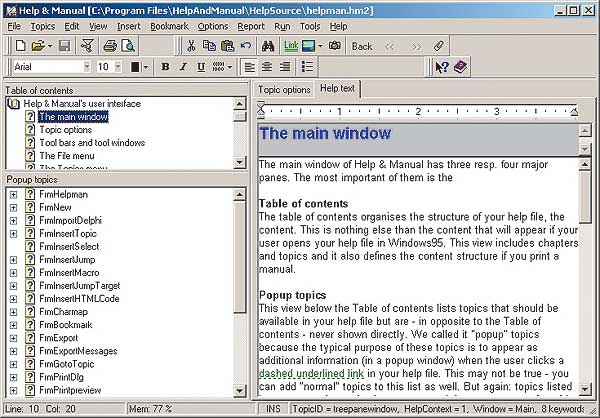Select 'Tool bars and tool windows' topic
The image size is (600, 418).
pos(92,143)
